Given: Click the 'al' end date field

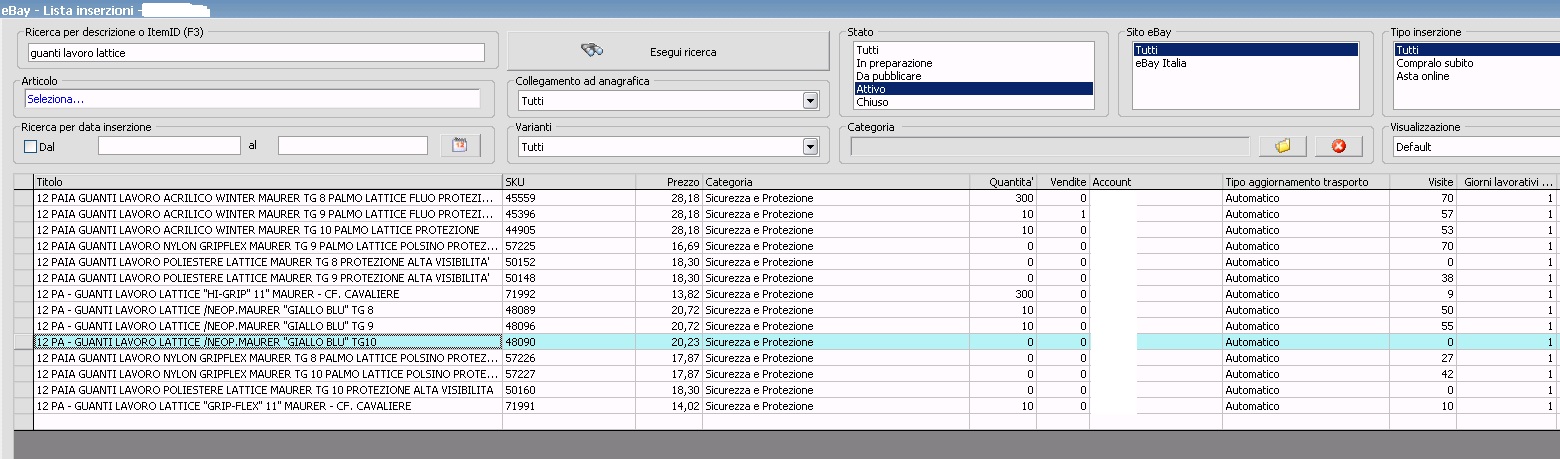Looking at the screenshot, I should click(352, 146).
